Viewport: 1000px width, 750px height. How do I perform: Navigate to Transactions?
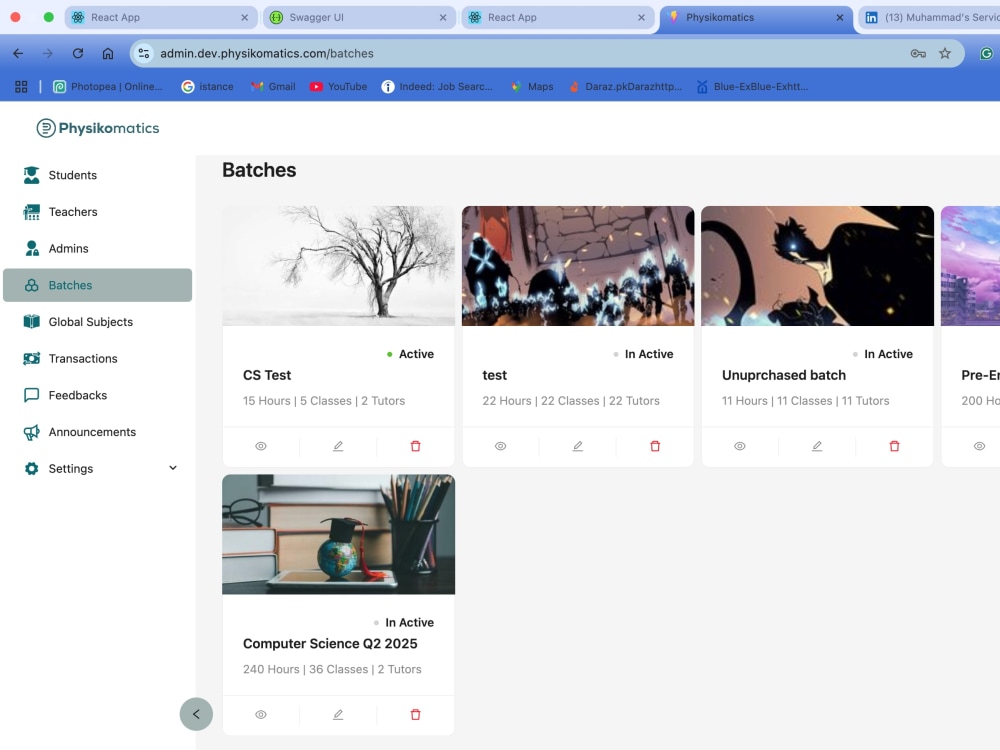point(97,358)
